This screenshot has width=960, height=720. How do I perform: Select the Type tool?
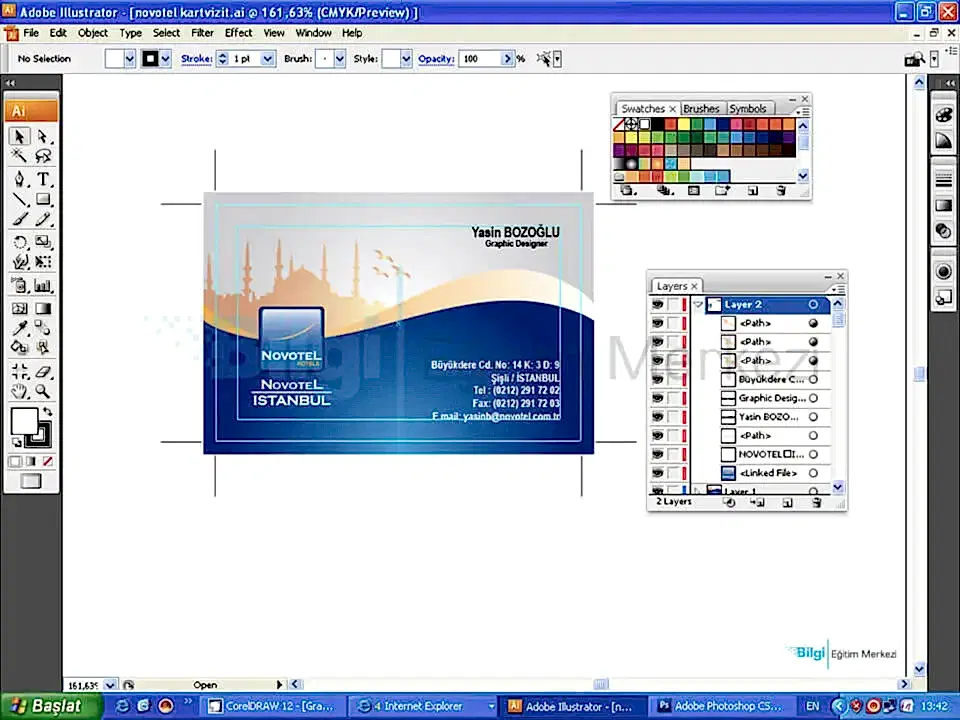coord(43,179)
